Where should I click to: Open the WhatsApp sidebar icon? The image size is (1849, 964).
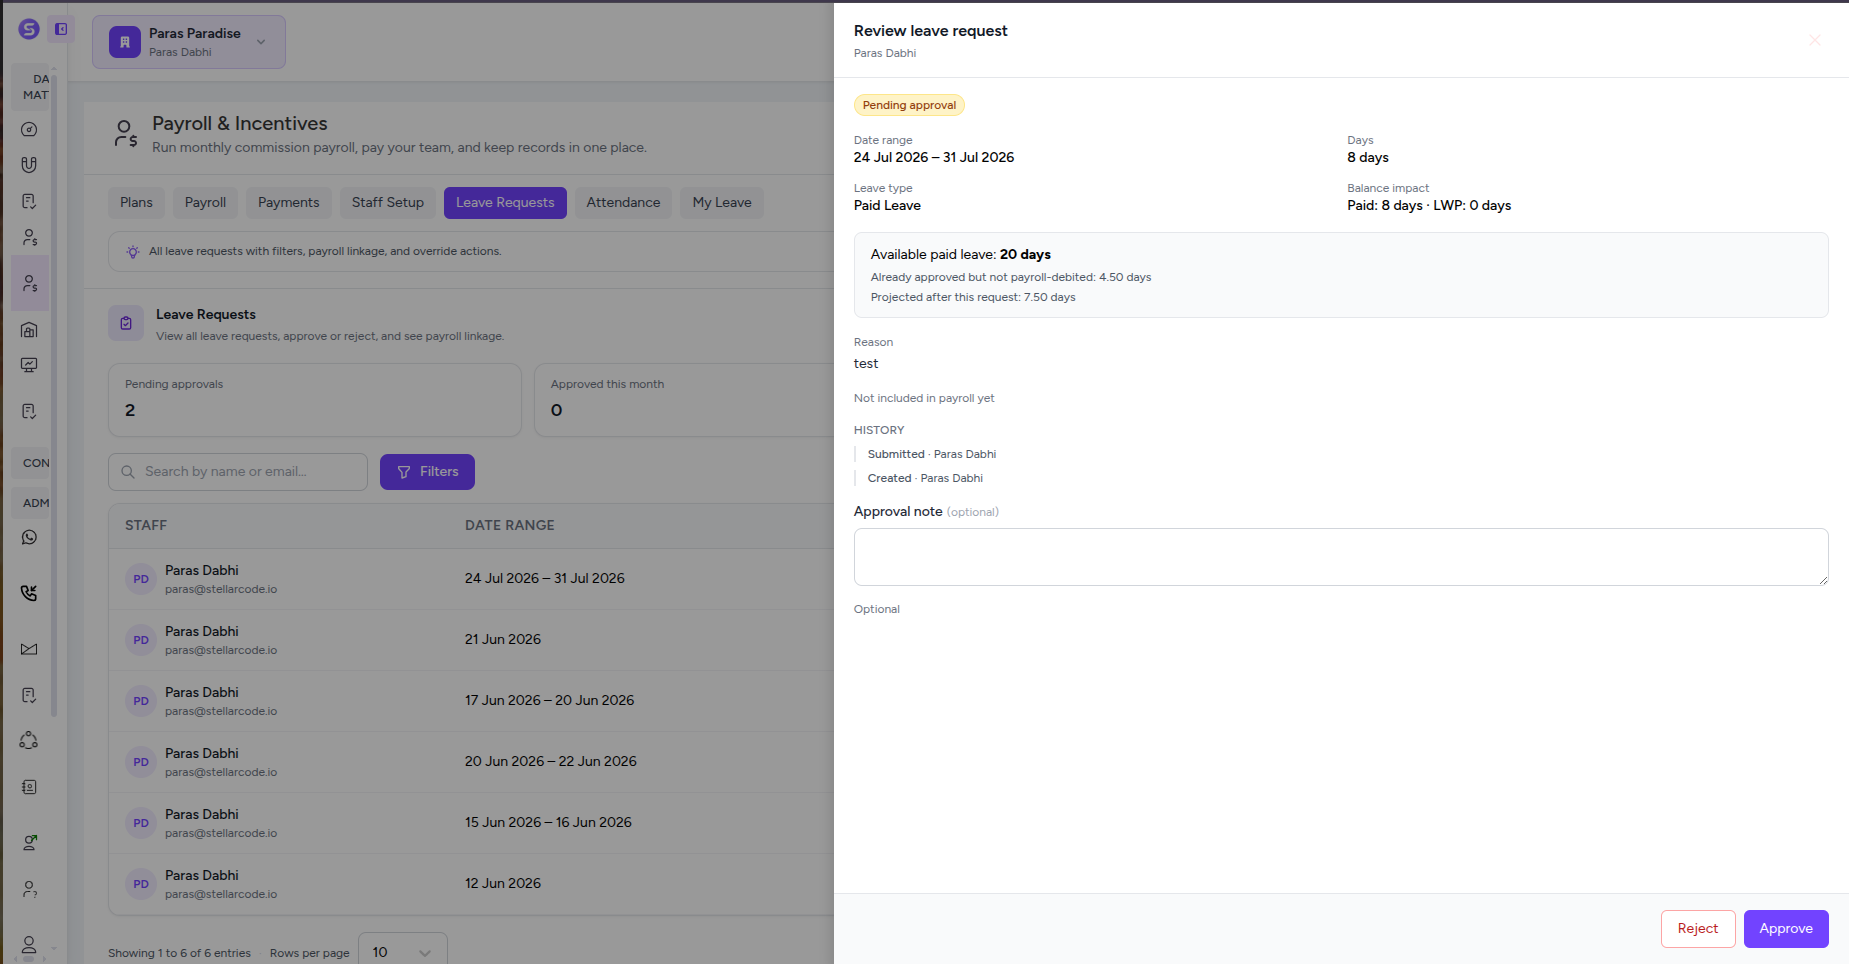(x=29, y=537)
